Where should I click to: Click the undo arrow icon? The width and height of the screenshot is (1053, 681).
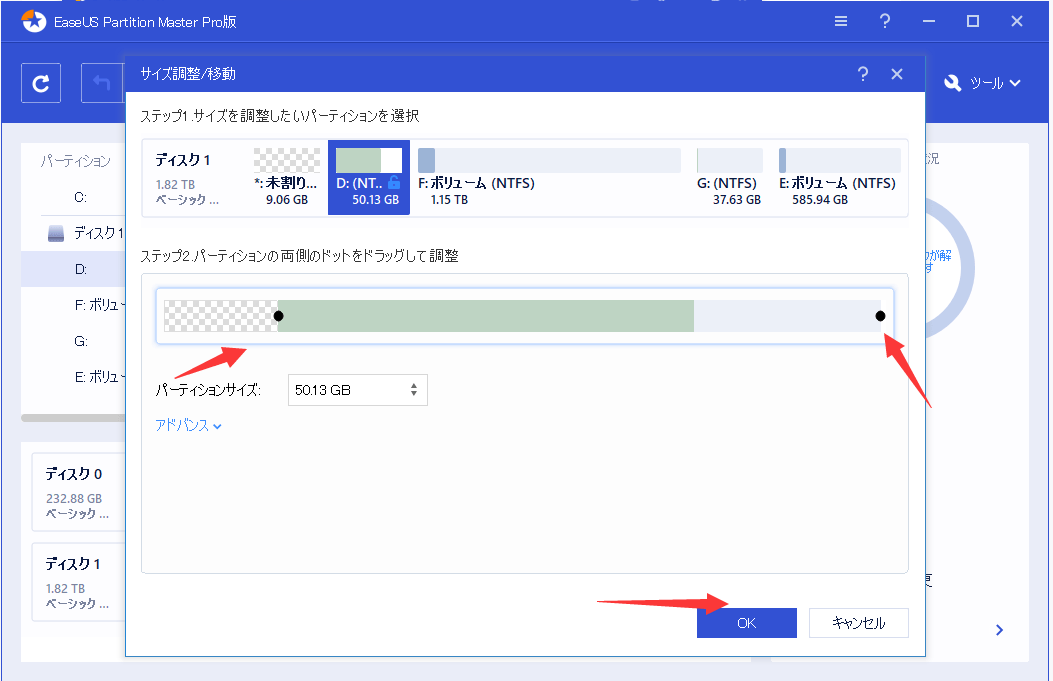104,82
